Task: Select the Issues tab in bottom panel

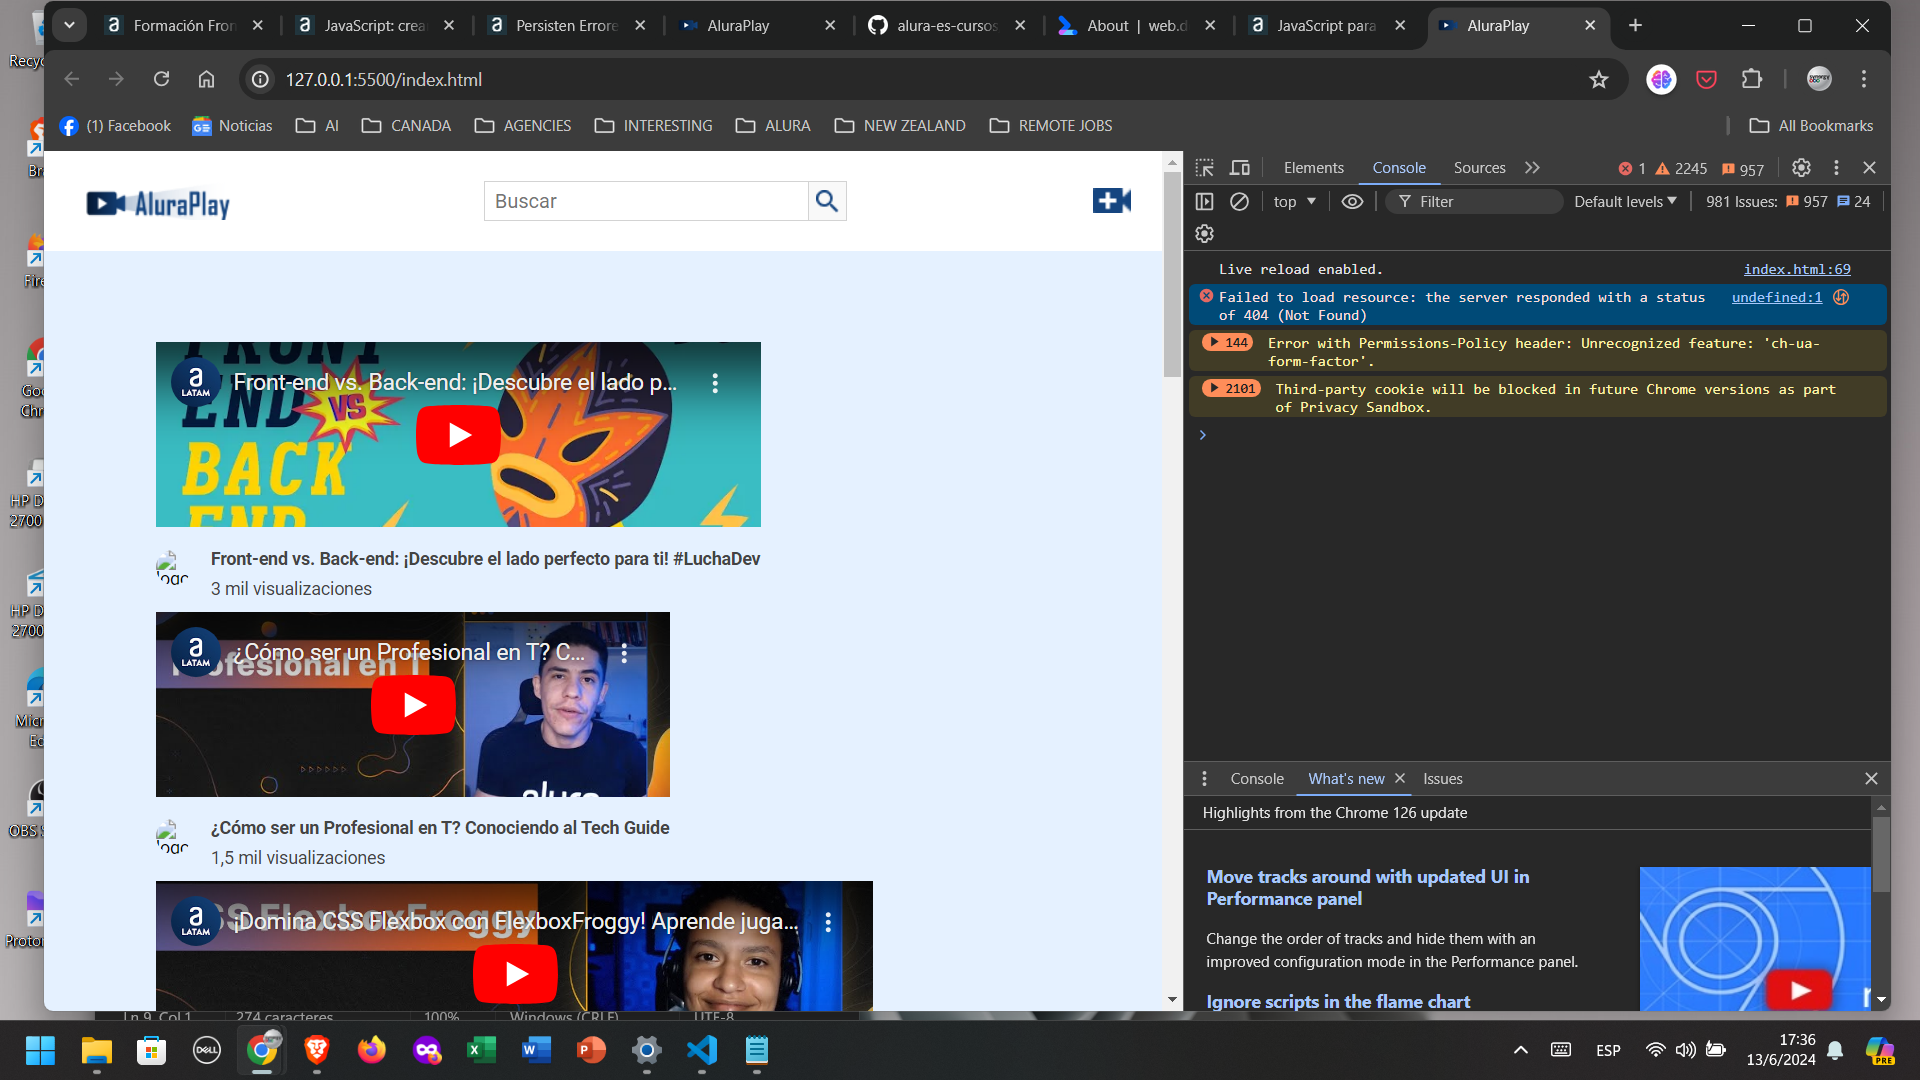Action: point(1443,778)
